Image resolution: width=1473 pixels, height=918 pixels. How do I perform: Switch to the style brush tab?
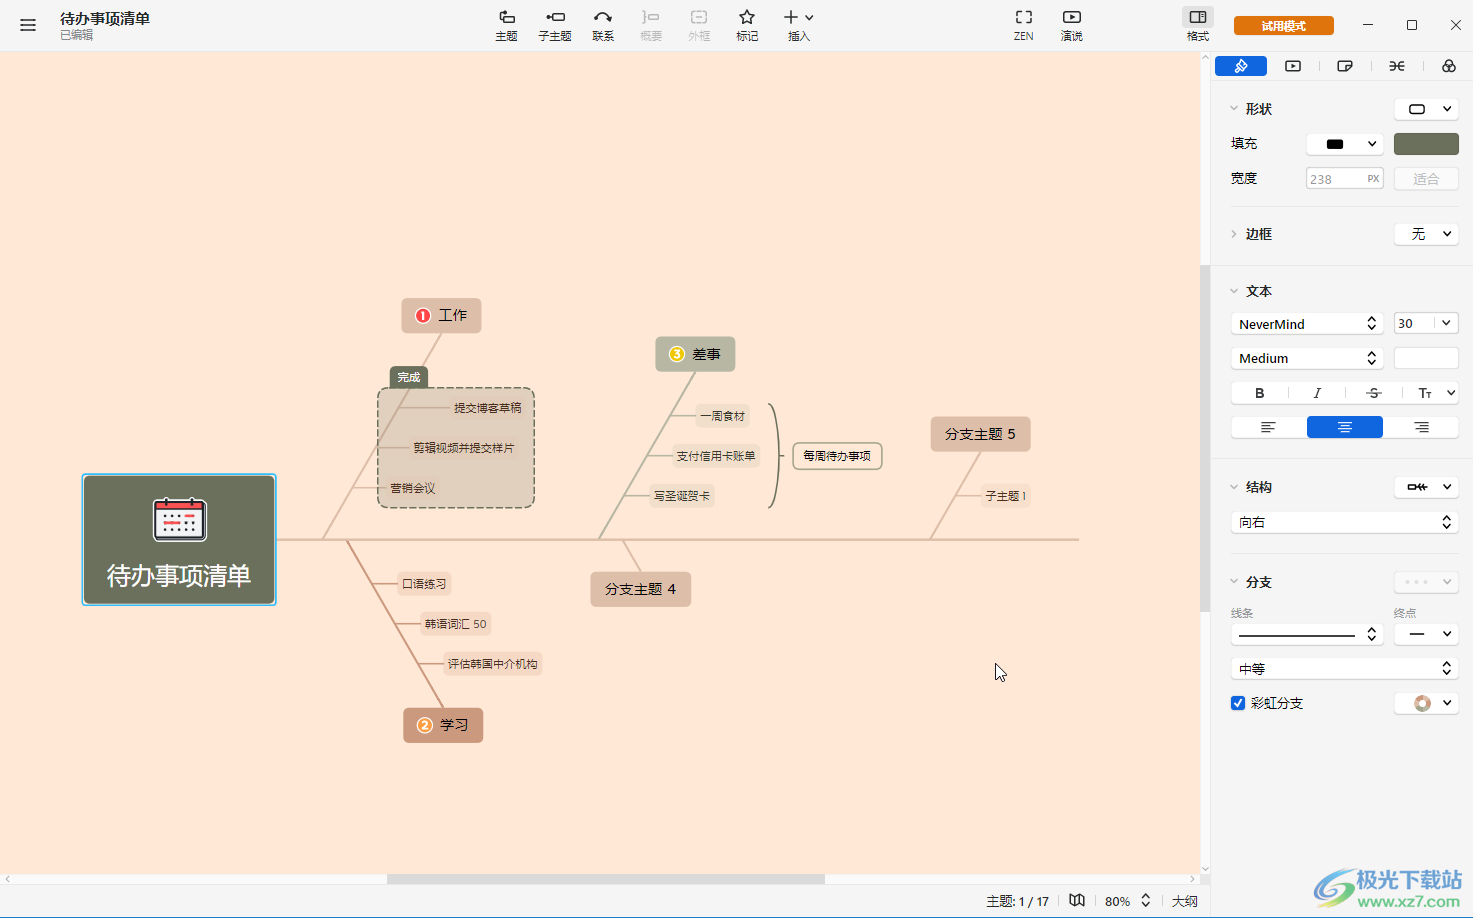click(x=1241, y=66)
